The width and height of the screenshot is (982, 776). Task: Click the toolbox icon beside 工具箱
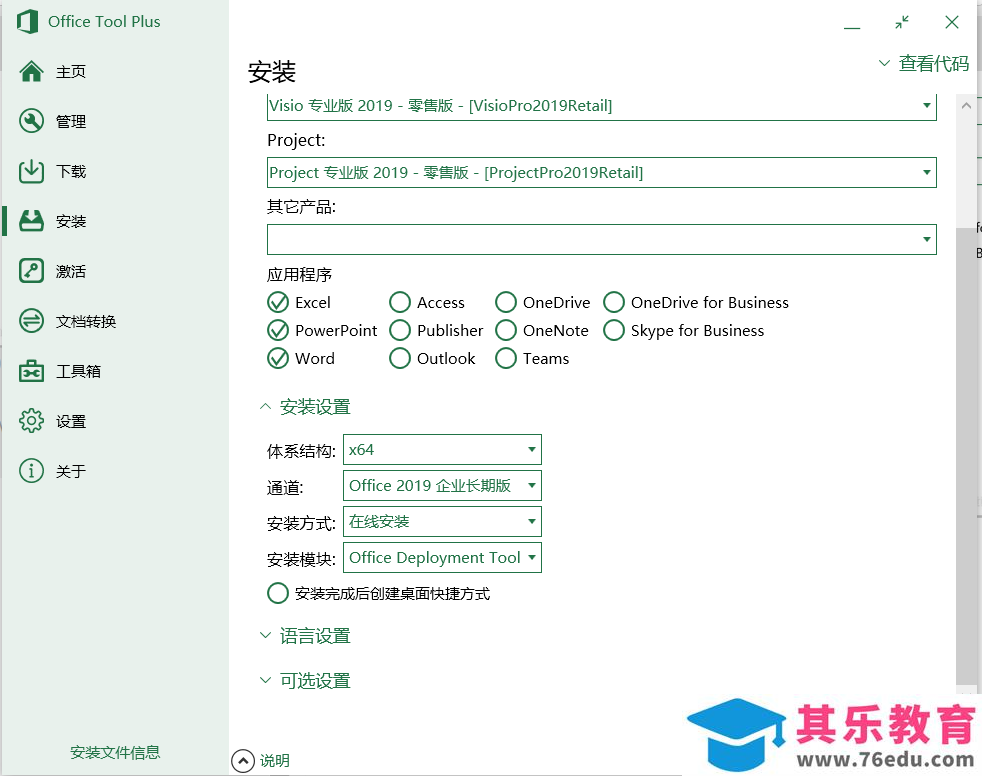tap(31, 371)
